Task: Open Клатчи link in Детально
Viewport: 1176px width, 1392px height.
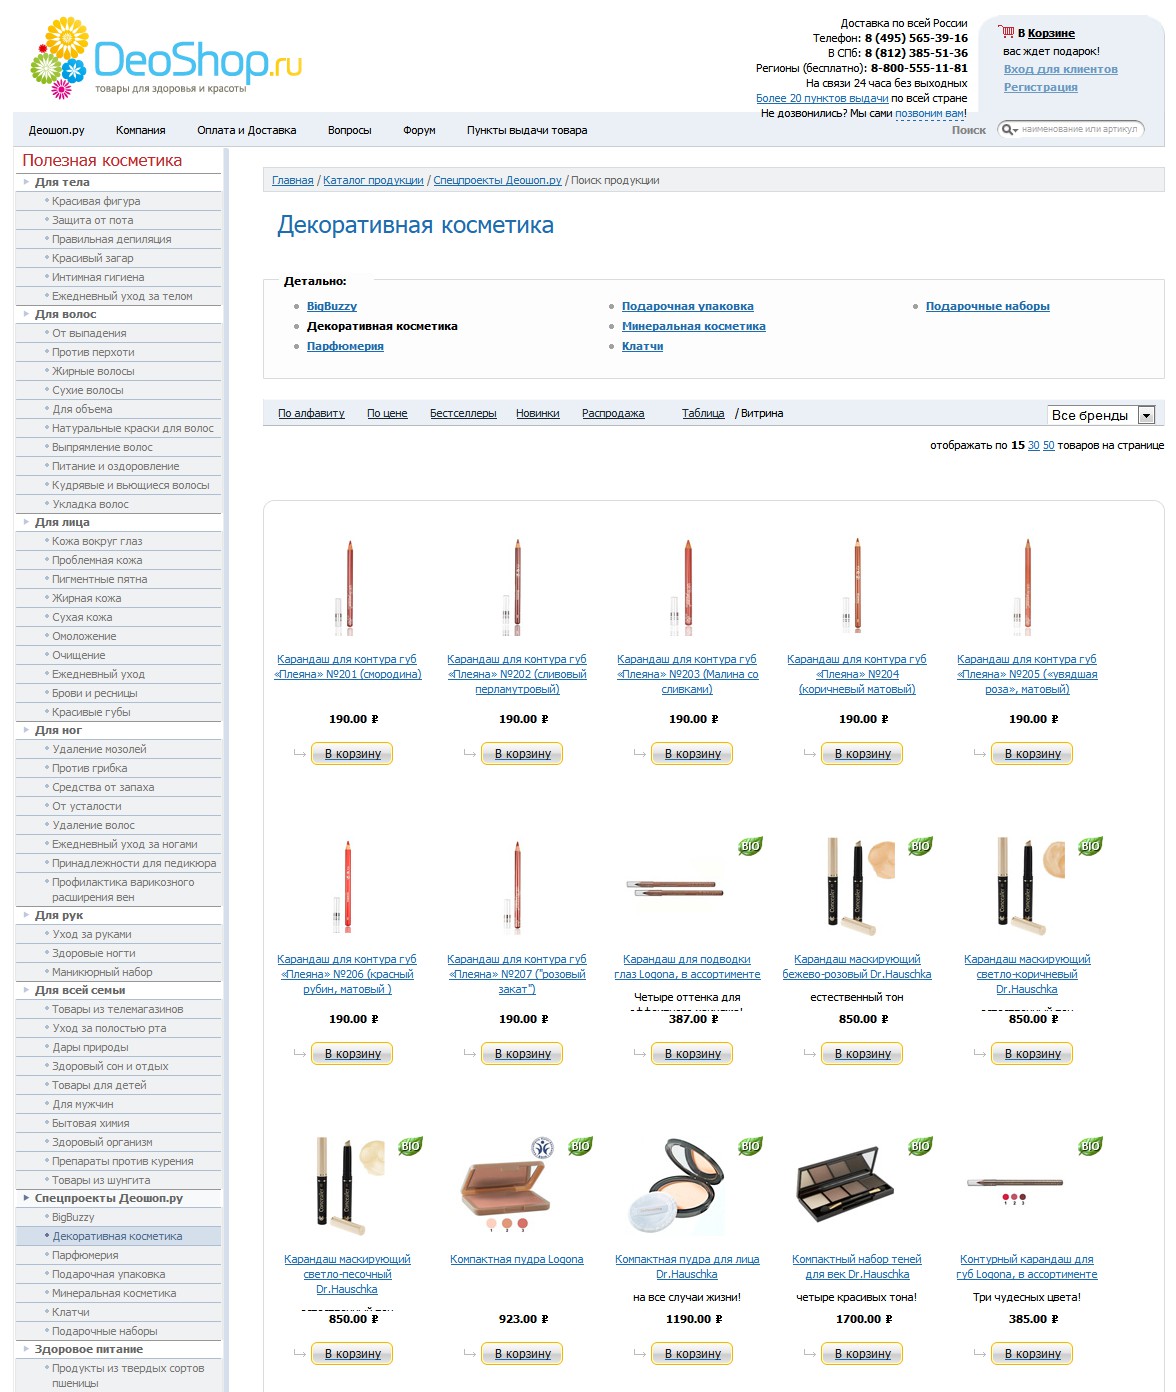Action: pyautogui.click(x=643, y=346)
